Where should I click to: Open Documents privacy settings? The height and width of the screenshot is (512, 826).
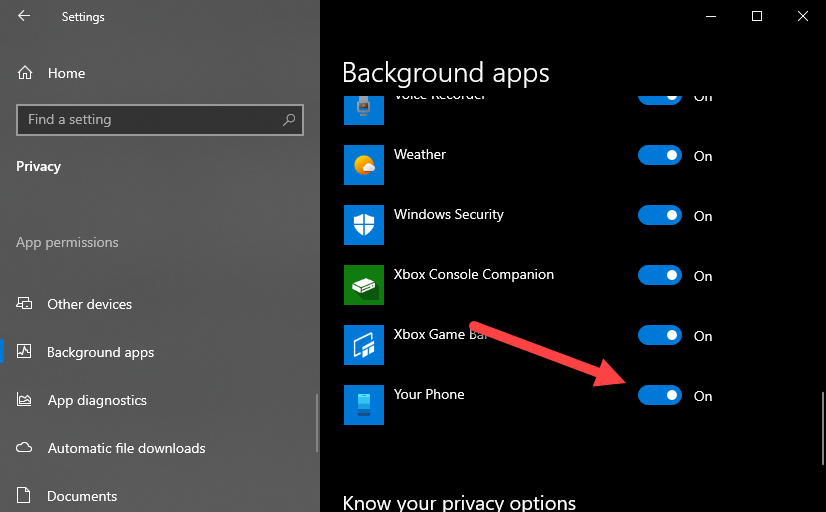coord(82,496)
